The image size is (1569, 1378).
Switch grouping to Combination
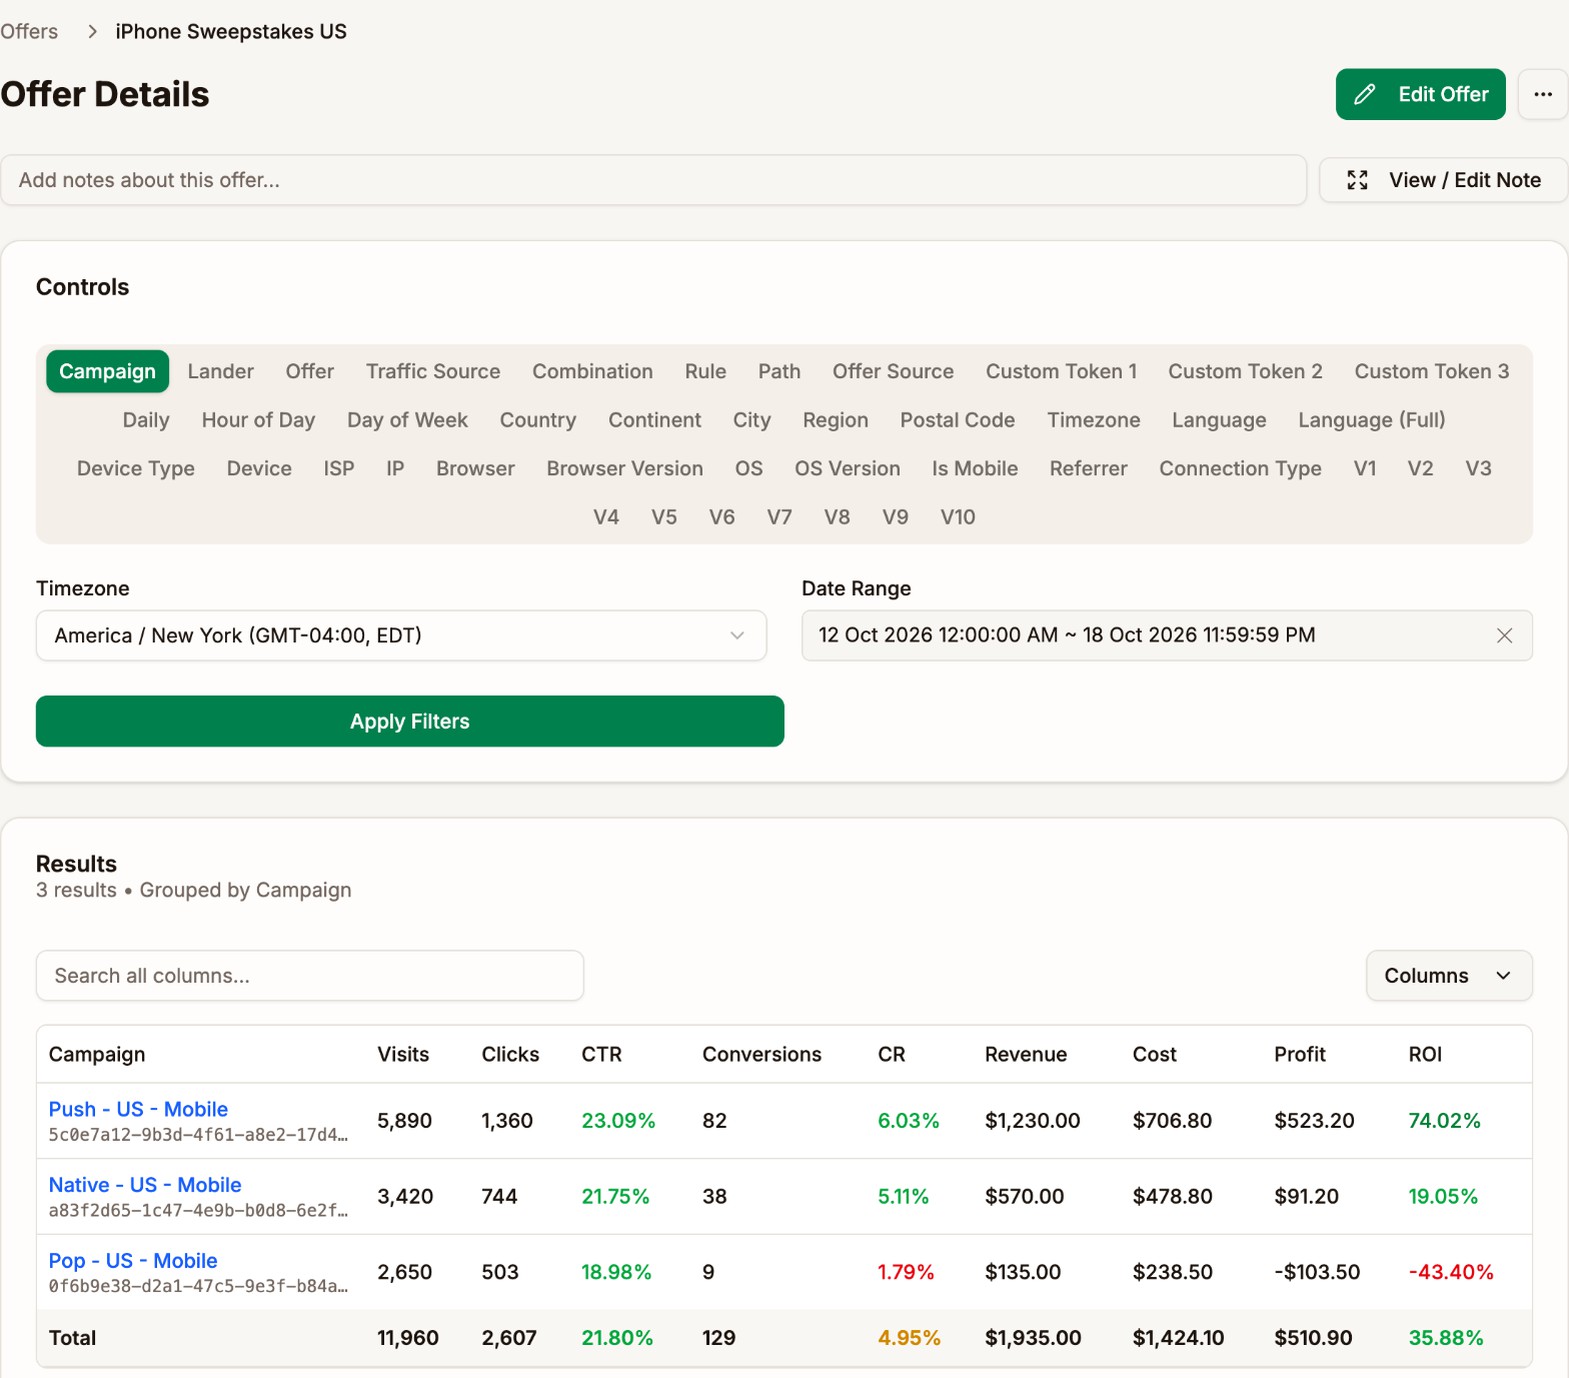[x=592, y=371]
